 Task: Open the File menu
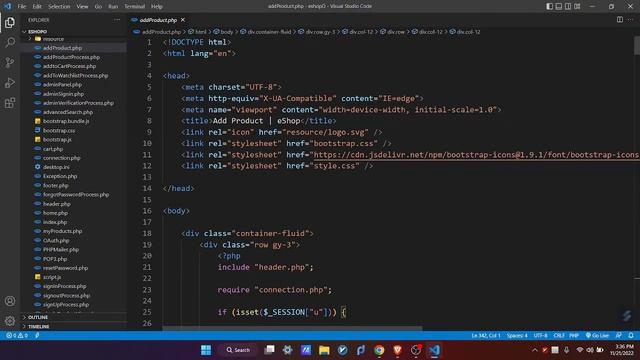pyautogui.click(x=22, y=7)
